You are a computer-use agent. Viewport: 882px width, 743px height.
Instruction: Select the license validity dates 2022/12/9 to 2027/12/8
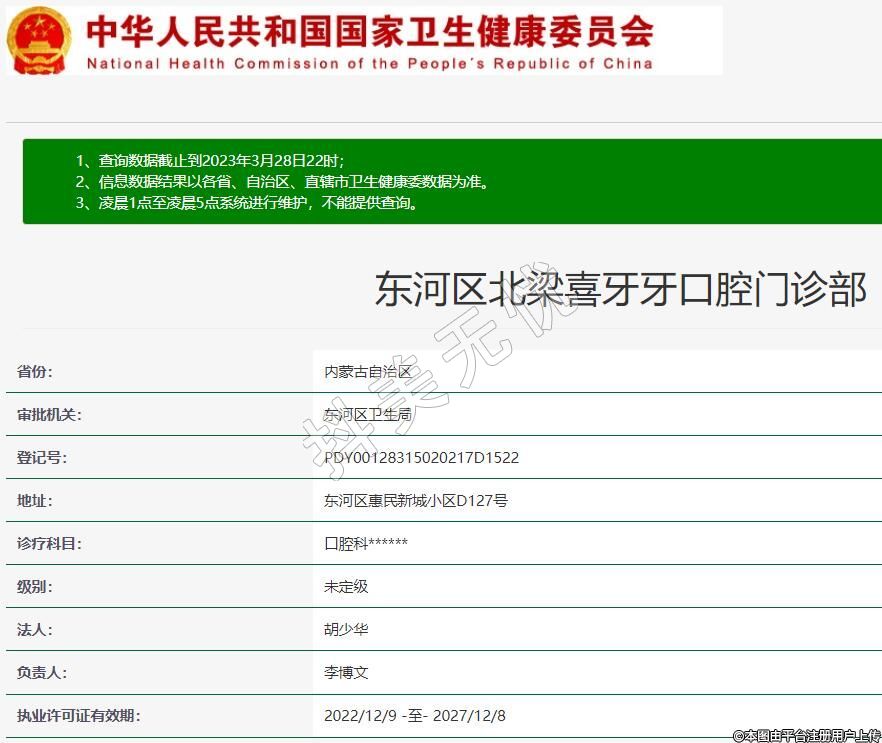(414, 716)
